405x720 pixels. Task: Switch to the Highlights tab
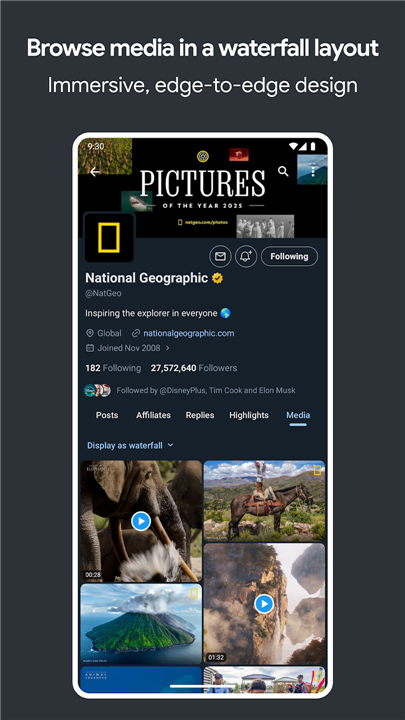(x=249, y=415)
